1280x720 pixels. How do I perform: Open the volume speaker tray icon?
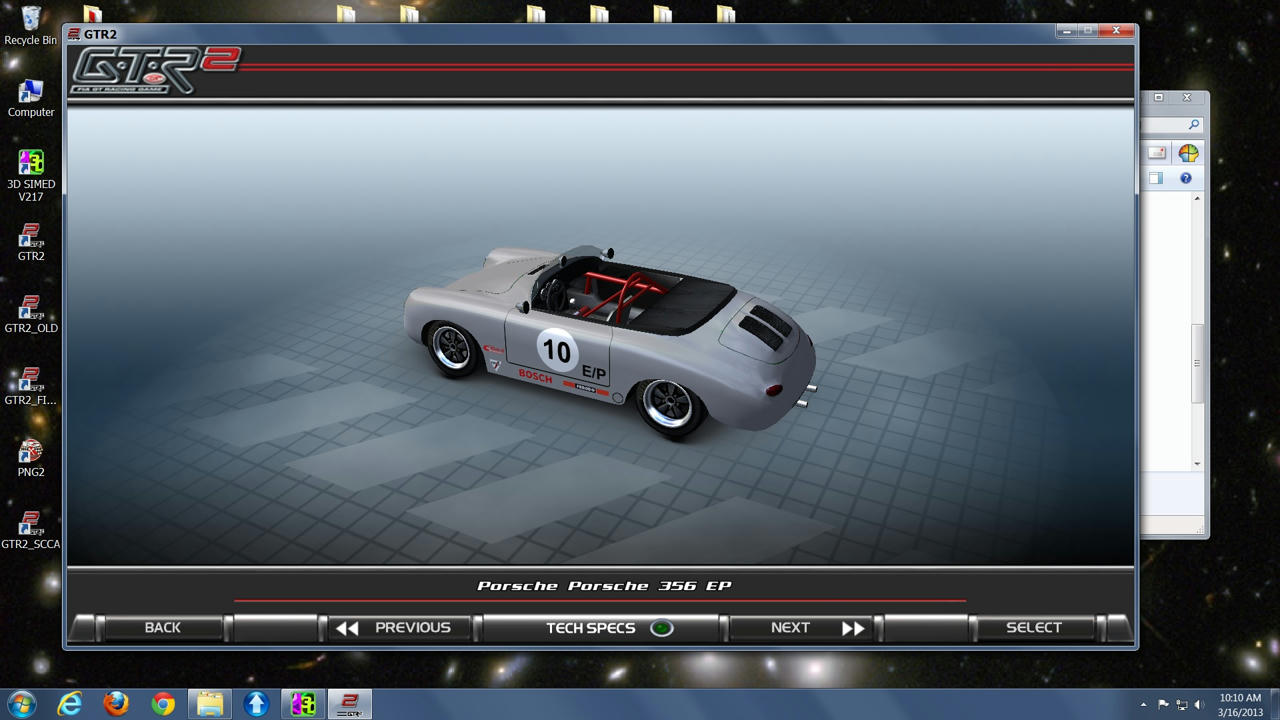[1198, 705]
